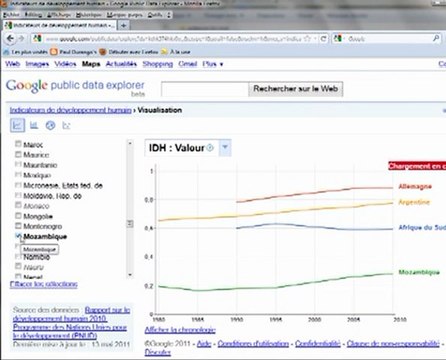Image resolution: width=446 pixels, height=360 pixels.
Task: Click the Effacer les sélections link
Action: click(44, 284)
